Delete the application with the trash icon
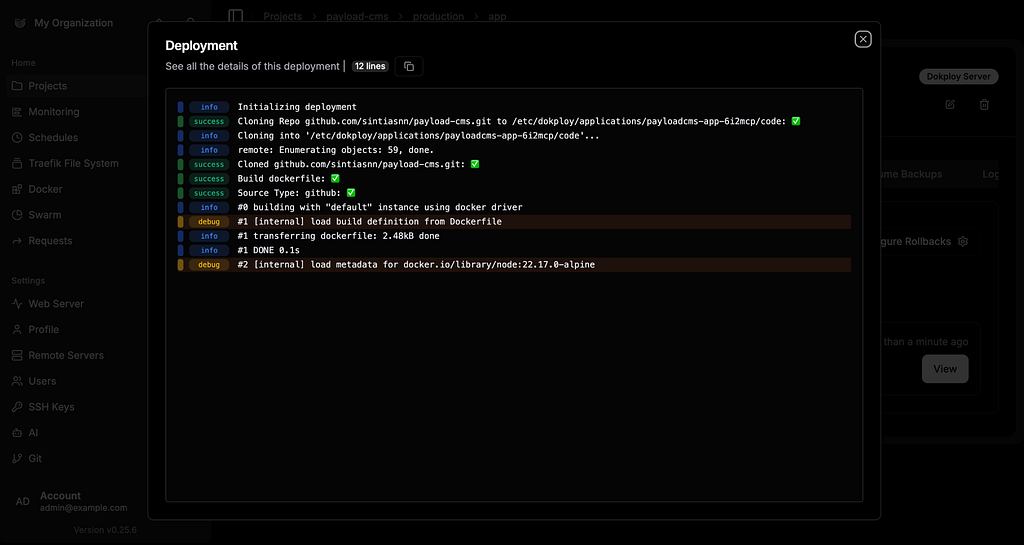The image size is (1024, 545). [984, 104]
